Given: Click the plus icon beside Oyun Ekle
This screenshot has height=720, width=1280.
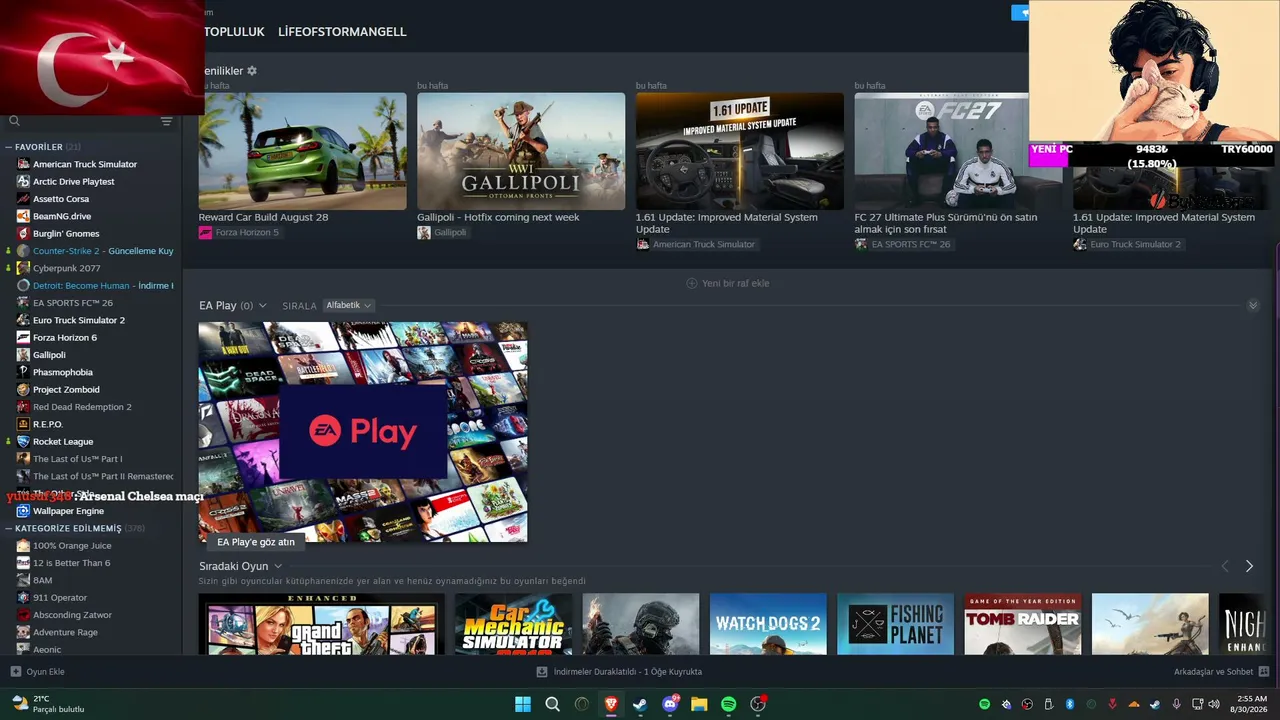Looking at the screenshot, I should [x=15, y=672].
